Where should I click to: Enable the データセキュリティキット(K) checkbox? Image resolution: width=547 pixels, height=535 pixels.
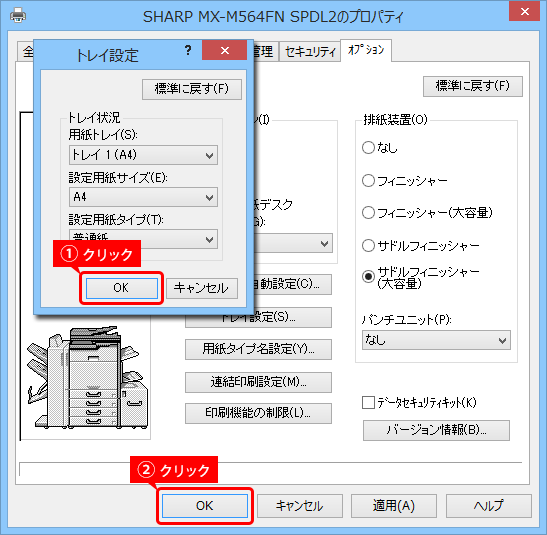point(368,402)
